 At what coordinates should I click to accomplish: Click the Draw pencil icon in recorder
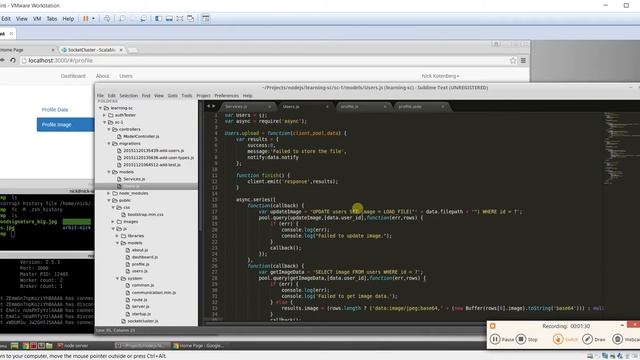[587, 339]
